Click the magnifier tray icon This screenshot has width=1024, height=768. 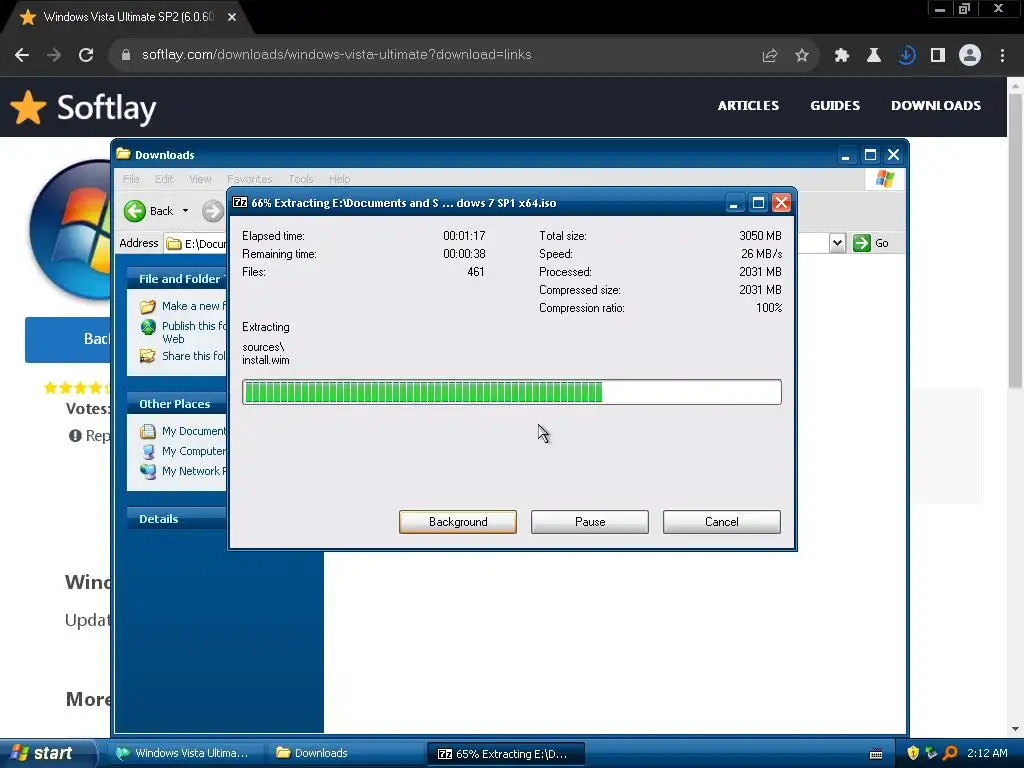coord(950,753)
